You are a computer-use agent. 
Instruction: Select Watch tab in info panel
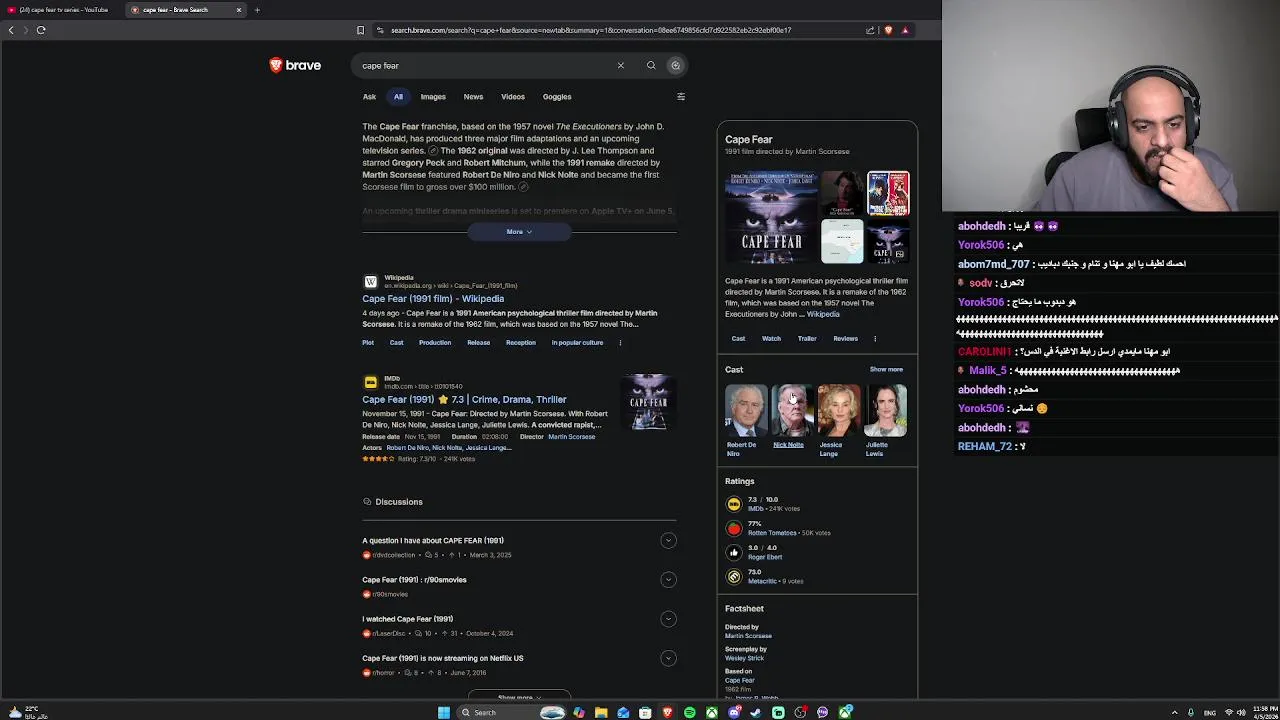click(x=771, y=338)
